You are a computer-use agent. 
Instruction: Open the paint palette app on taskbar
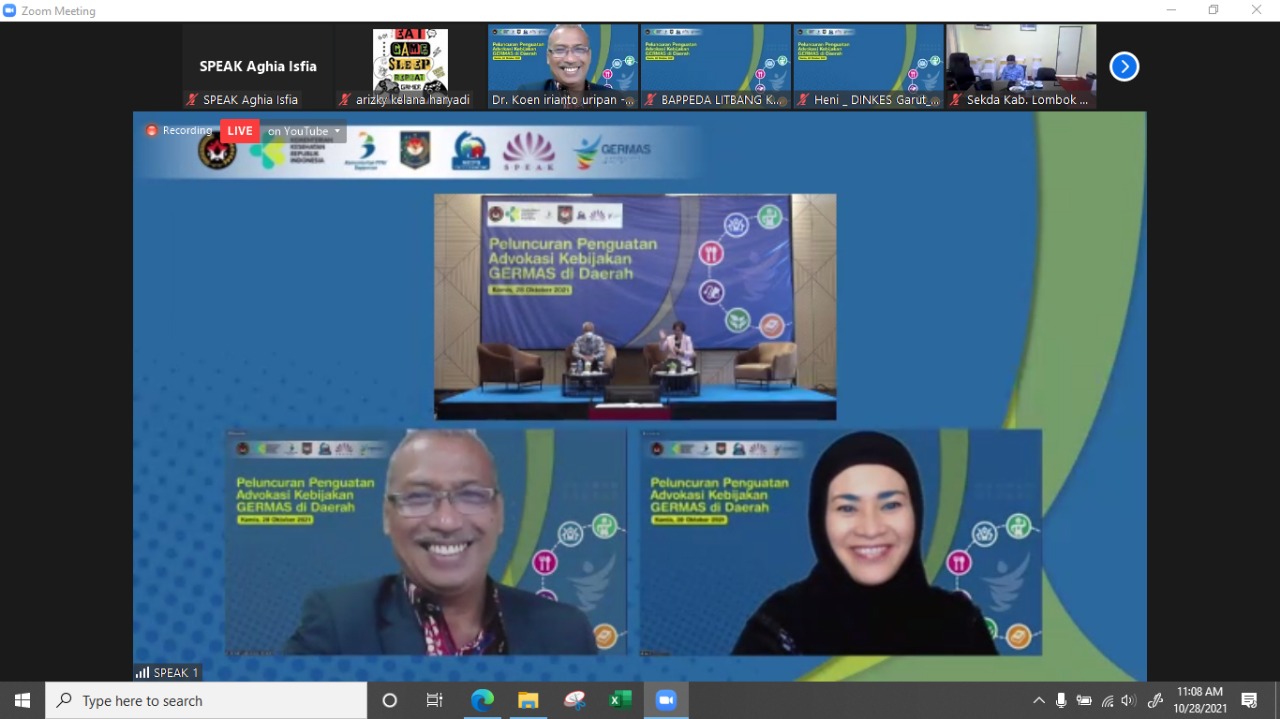coord(575,701)
